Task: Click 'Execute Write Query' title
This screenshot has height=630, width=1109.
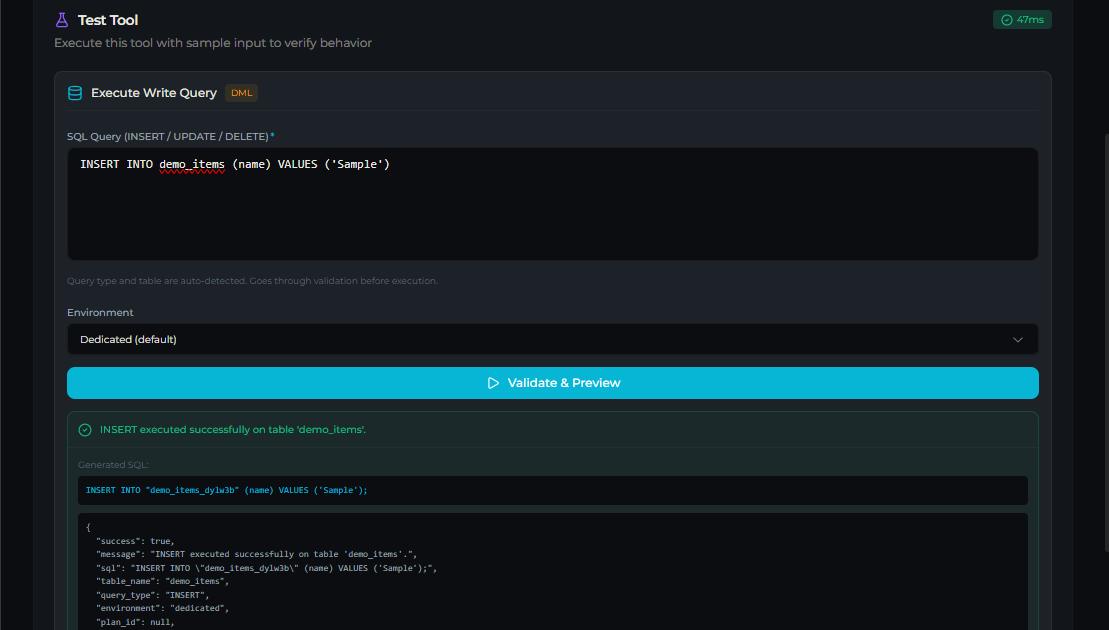Action: tap(153, 93)
